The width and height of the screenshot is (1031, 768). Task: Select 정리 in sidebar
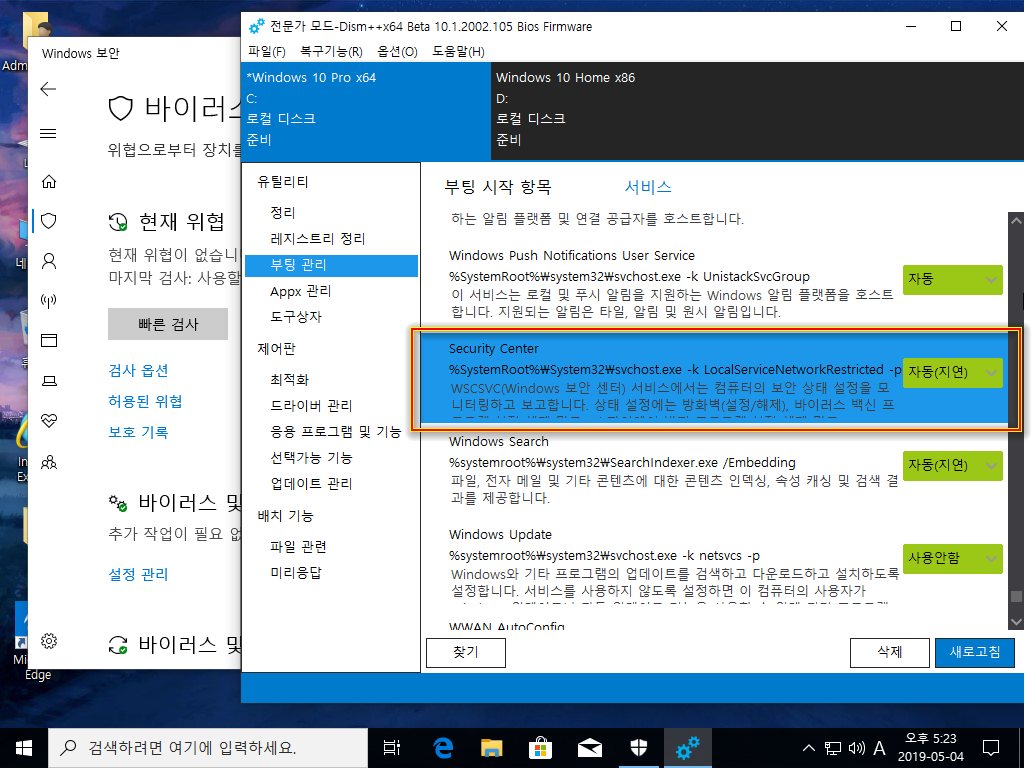click(283, 212)
